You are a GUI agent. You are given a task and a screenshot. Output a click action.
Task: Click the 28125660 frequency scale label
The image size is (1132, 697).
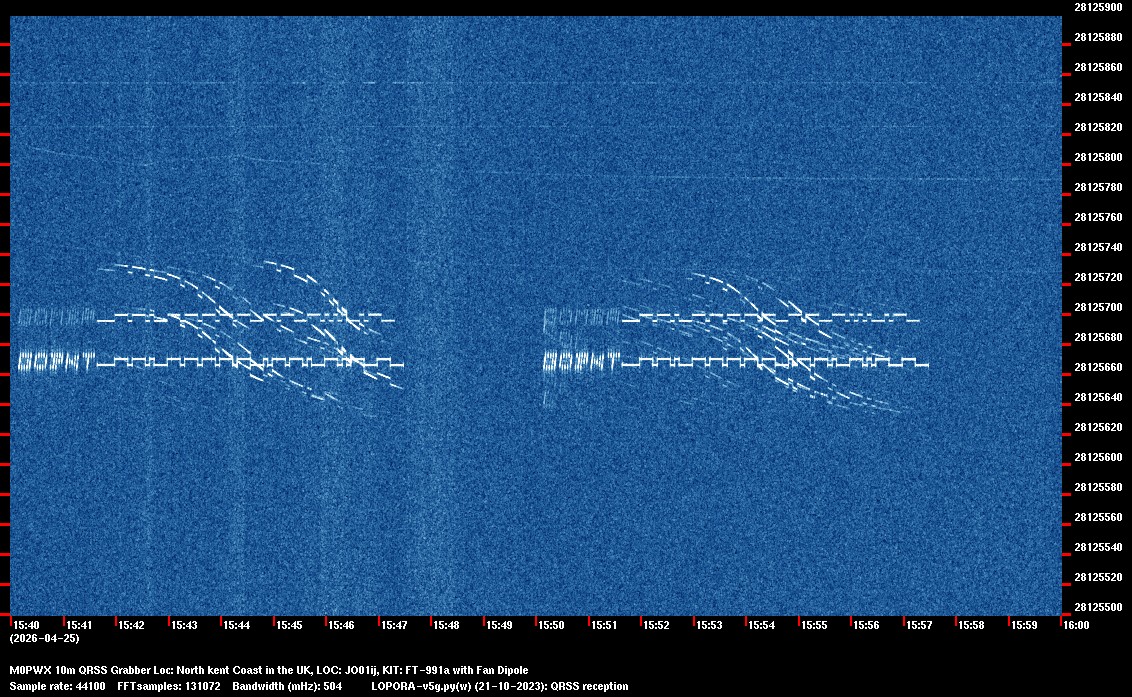1097,367
